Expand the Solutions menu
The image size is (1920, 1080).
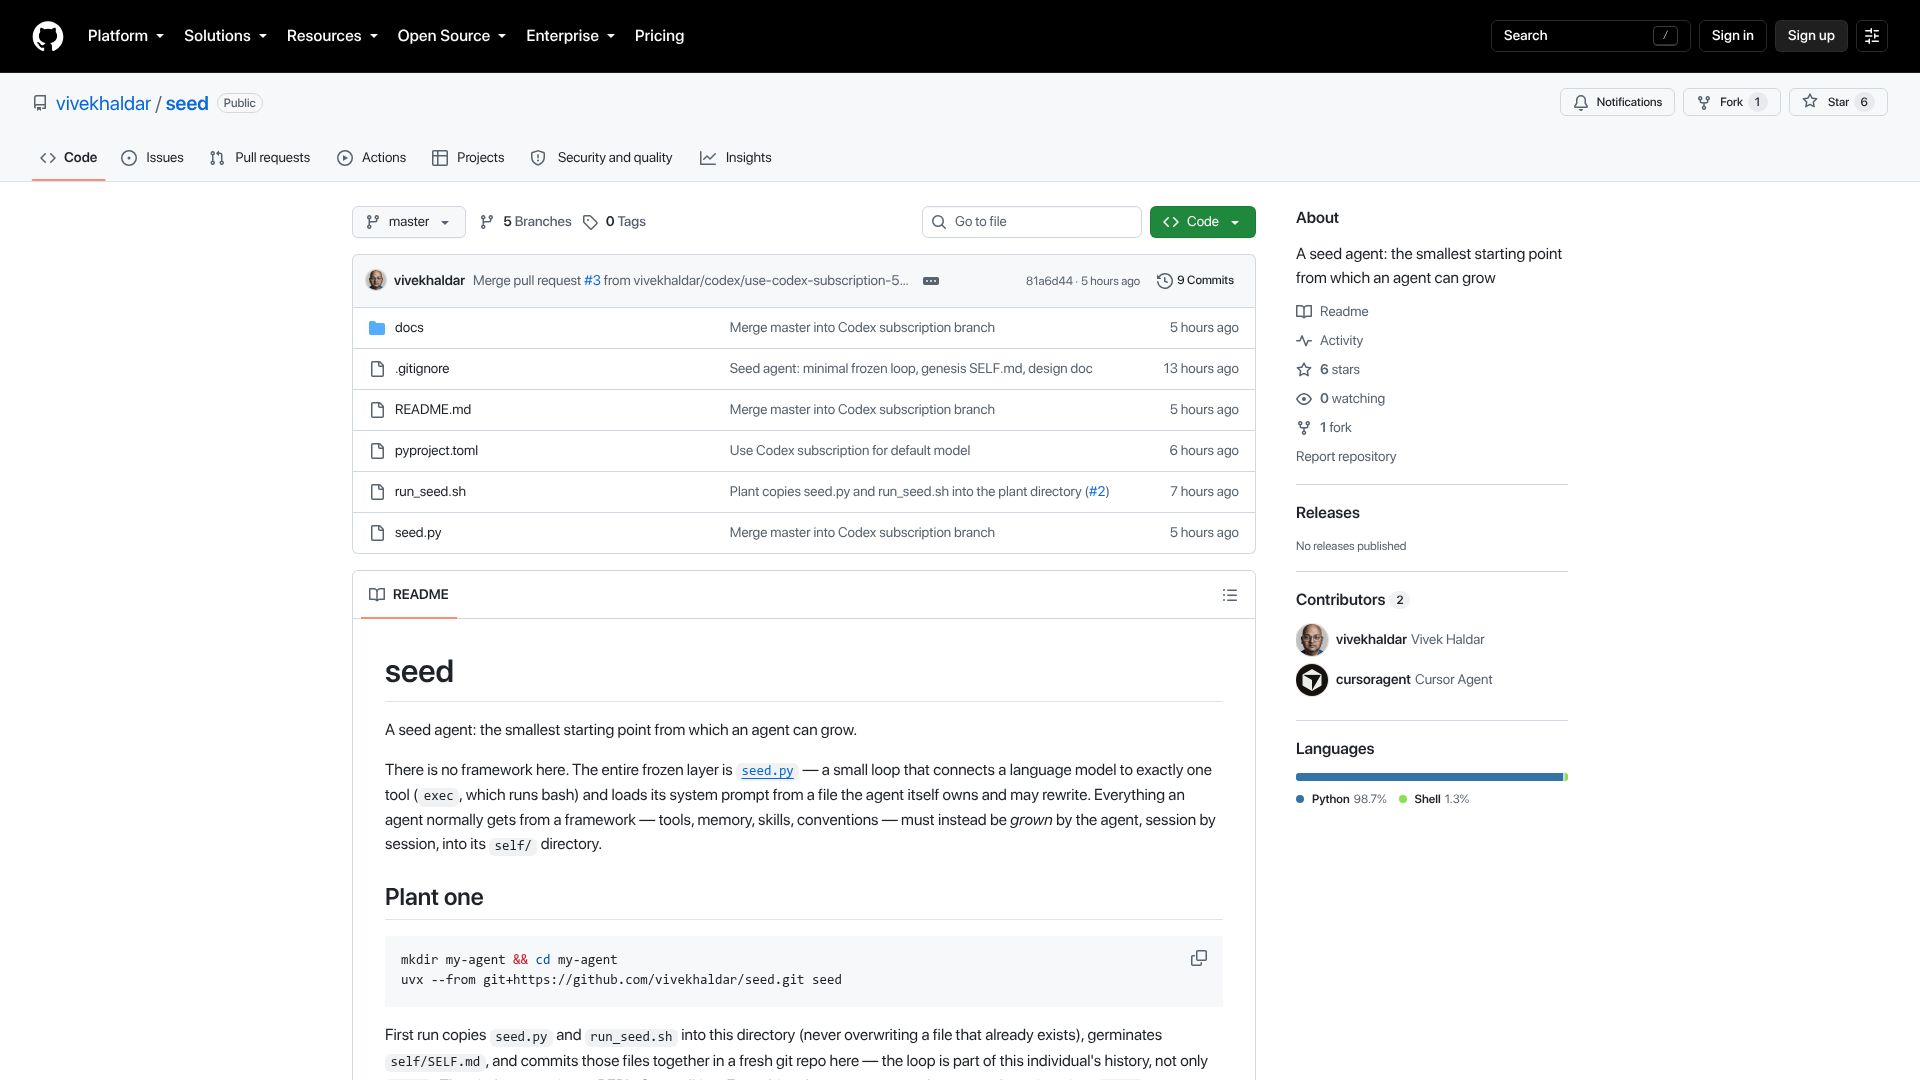click(226, 36)
